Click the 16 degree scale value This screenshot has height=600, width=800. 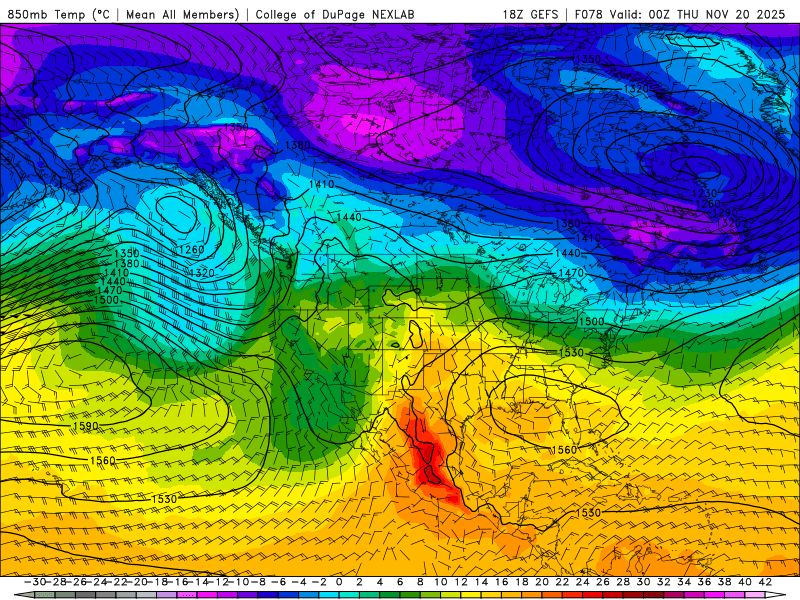coord(502,582)
